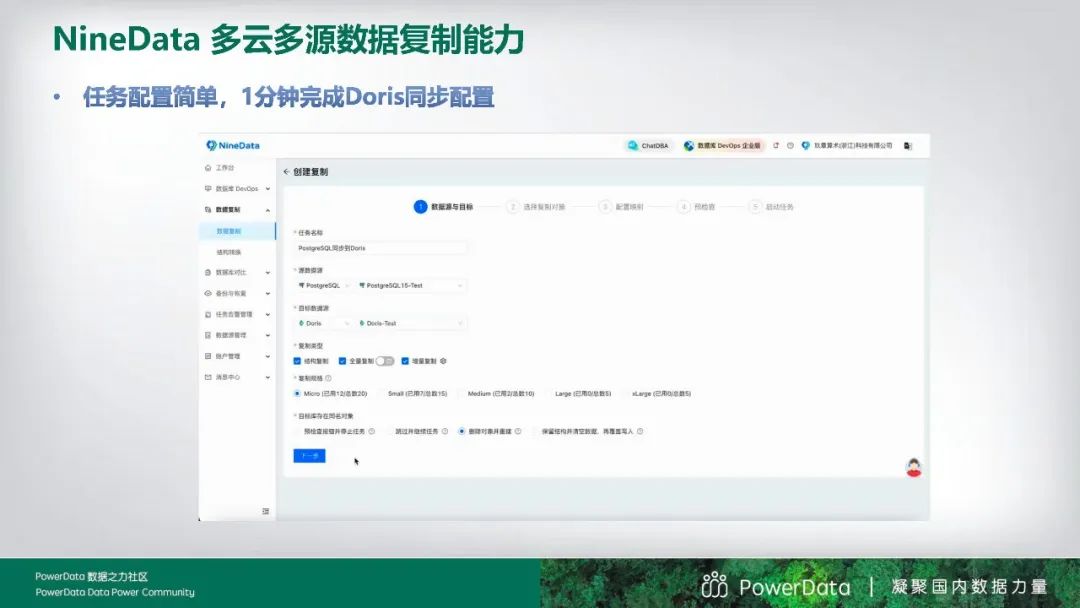This screenshot has width=1080, height=608.
Task: Click the back arrow beside 创建复制
Action: (287, 171)
